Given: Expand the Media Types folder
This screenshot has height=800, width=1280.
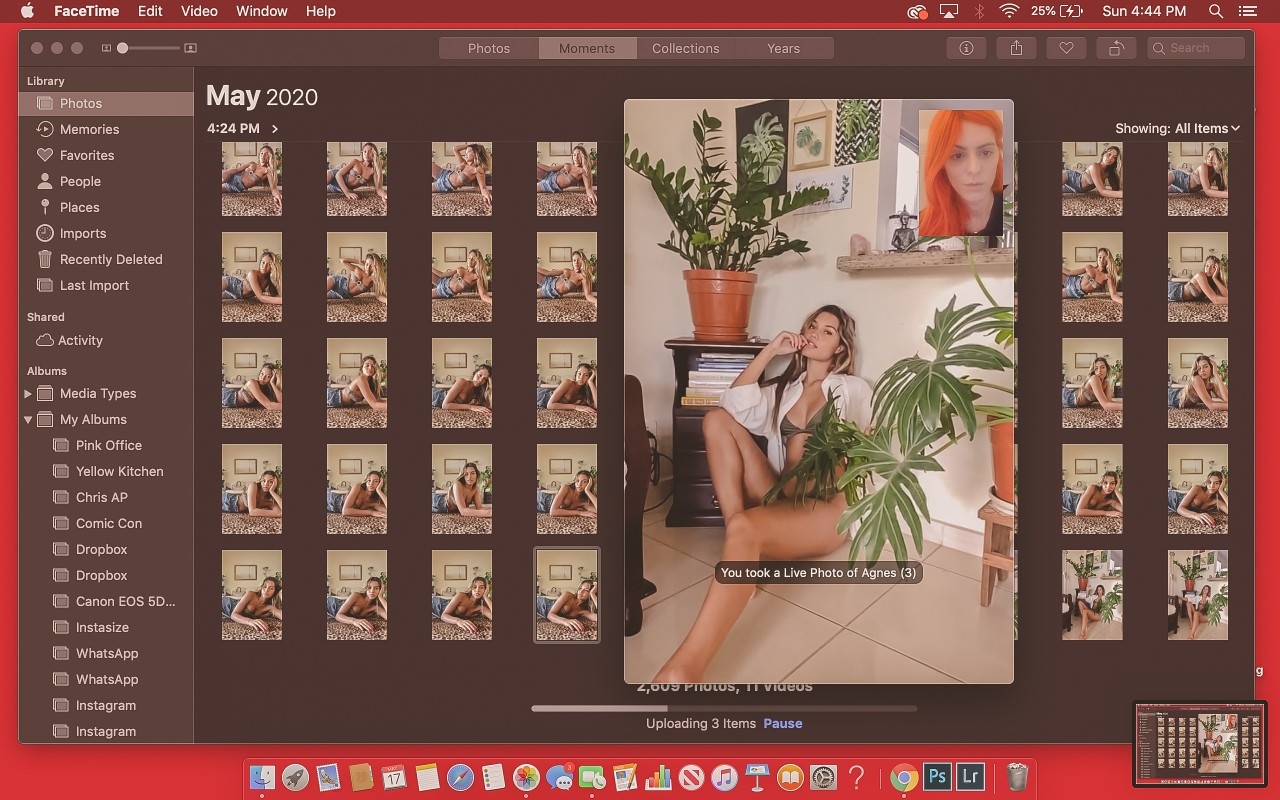Looking at the screenshot, I should coord(28,394).
